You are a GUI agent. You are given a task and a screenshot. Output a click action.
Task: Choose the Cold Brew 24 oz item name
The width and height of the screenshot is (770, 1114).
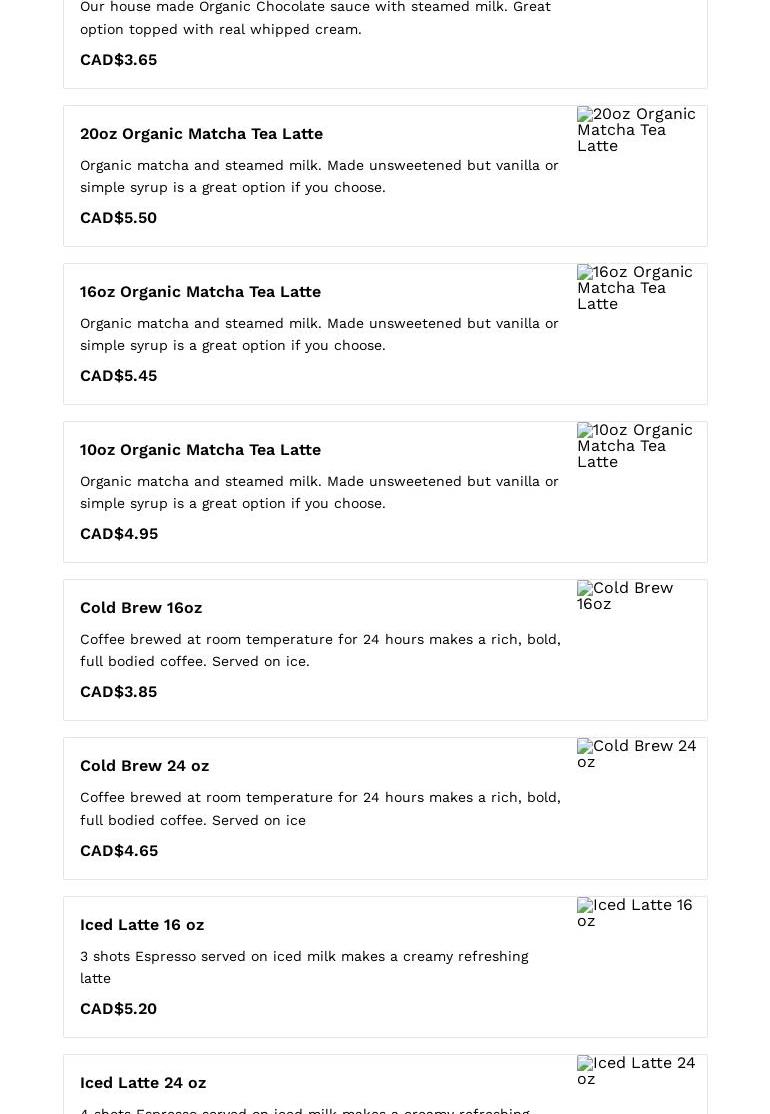144,766
